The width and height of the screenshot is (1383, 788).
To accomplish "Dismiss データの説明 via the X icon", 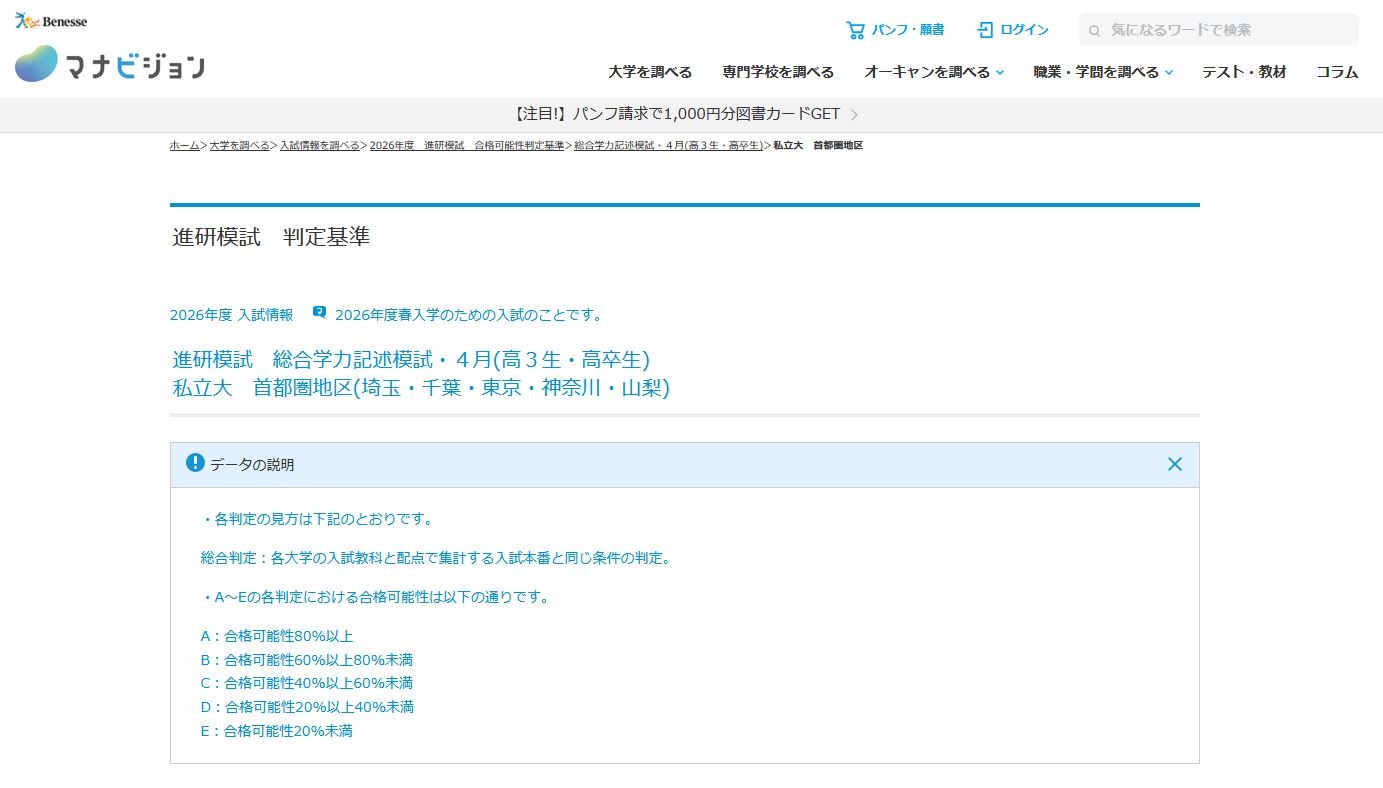I will pos(1174,464).
